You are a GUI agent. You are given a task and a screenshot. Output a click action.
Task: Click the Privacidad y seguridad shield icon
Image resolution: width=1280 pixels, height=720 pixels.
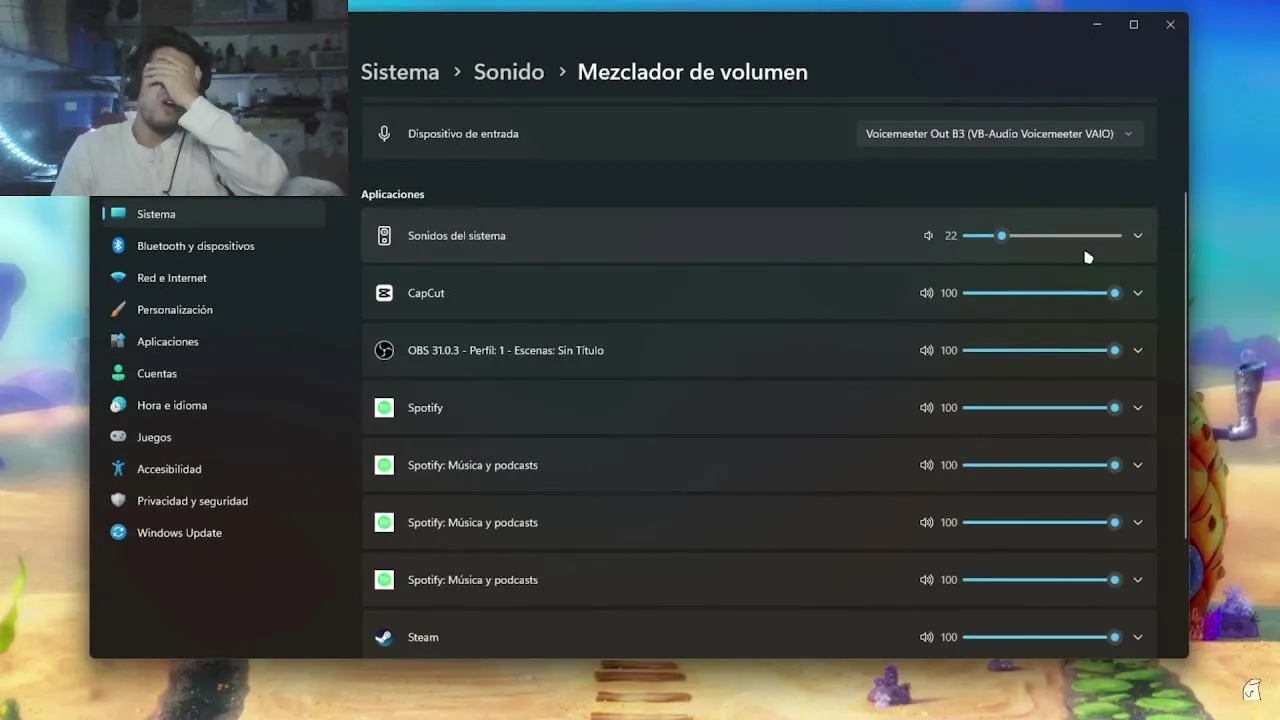pyautogui.click(x=118, y=501)
